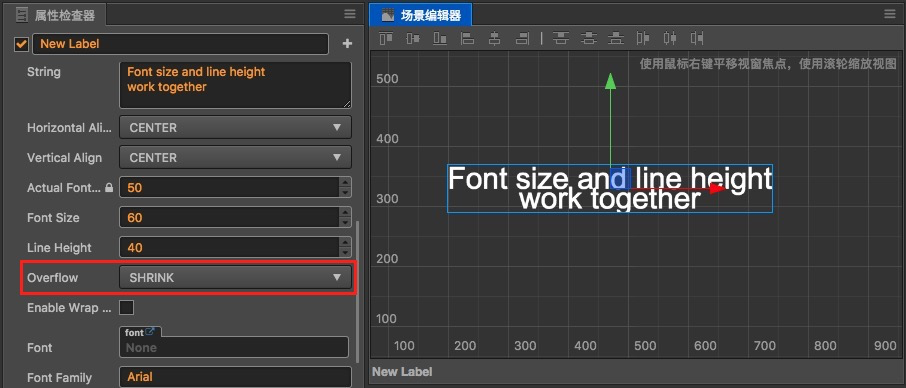
Task: Click the align top edges icon
Action: point(385,39)
